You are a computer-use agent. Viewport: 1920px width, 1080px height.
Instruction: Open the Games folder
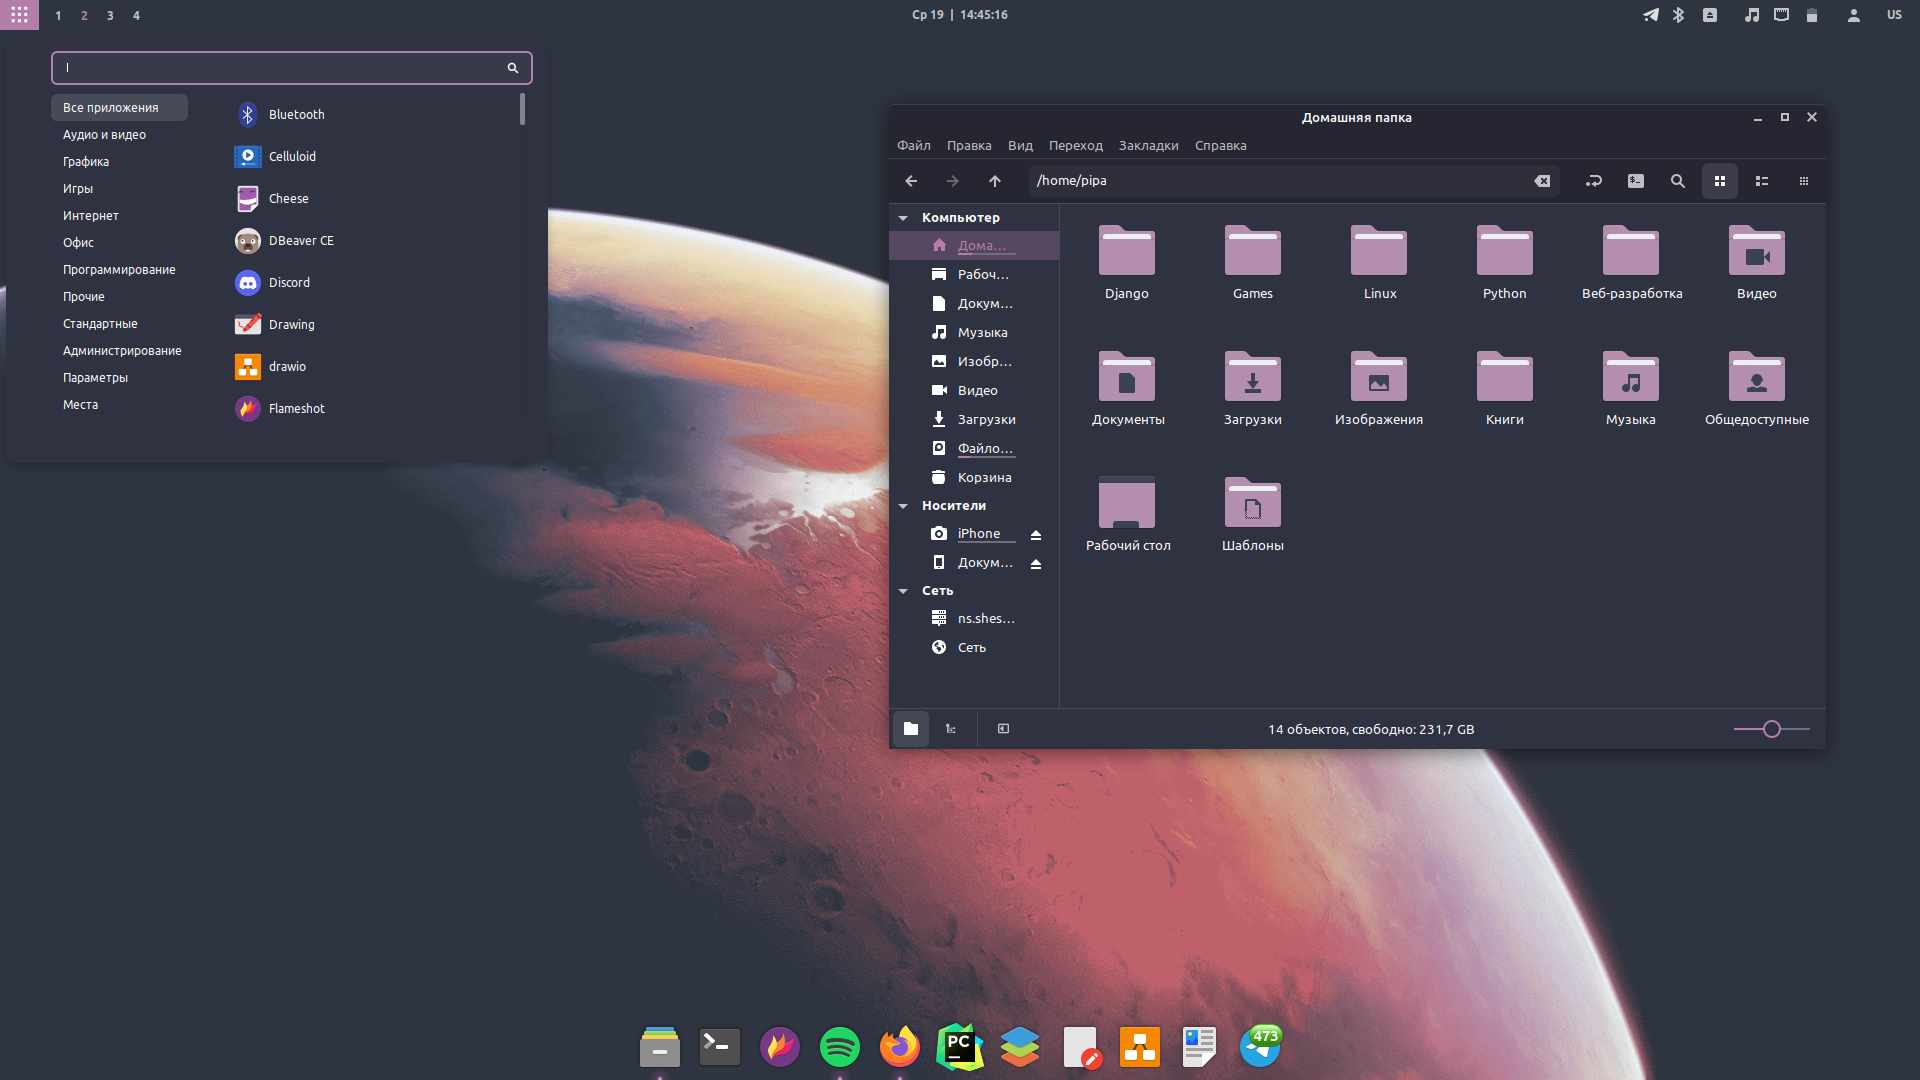point(1253,263)
